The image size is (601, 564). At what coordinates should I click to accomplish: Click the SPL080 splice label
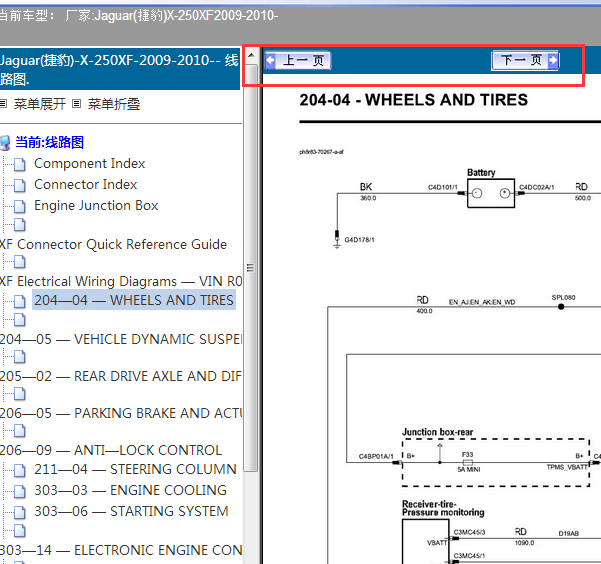[563, 298]
